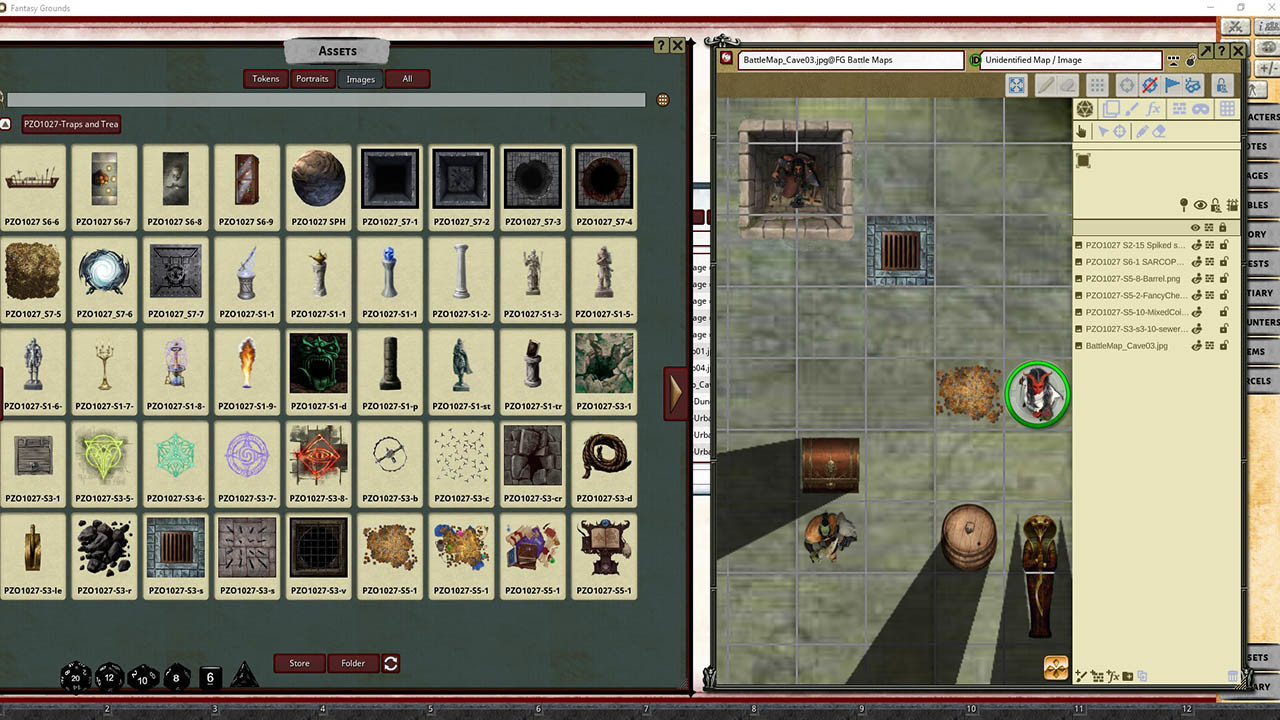The width and height of the screenshot is (1280, 720).
Task: Select the pointer selection hand tool
Action: 1082,132
